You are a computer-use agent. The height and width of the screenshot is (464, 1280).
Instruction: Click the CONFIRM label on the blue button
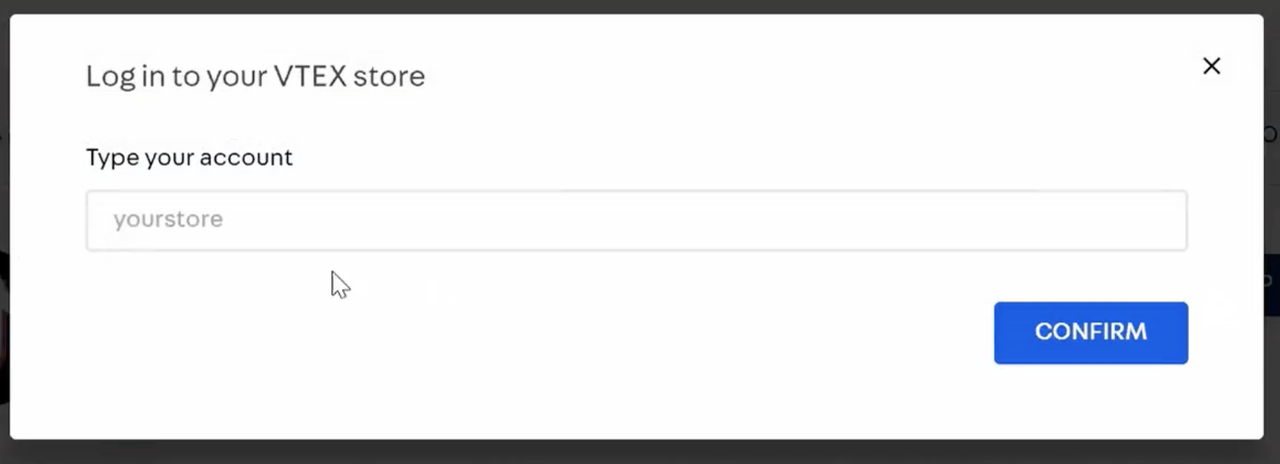(1091, 332)
